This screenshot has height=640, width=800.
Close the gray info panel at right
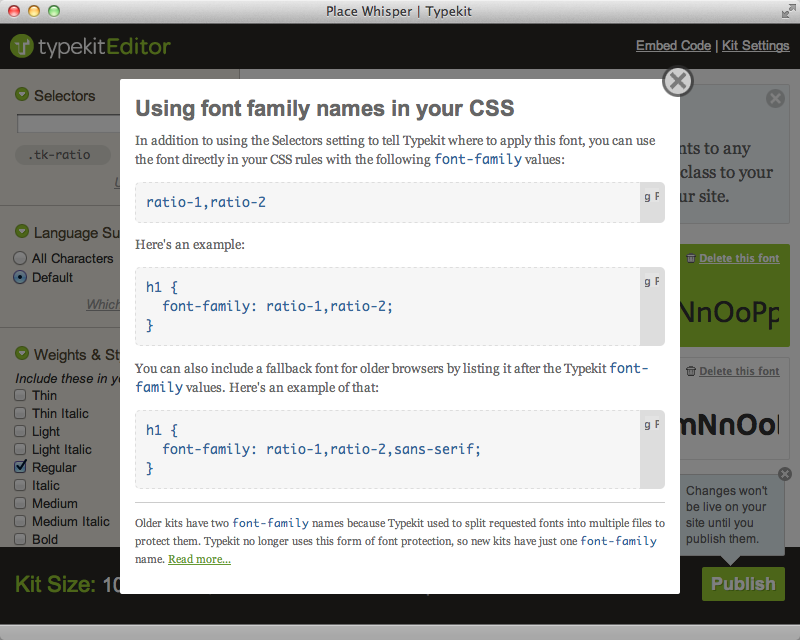tap(775, 99)
